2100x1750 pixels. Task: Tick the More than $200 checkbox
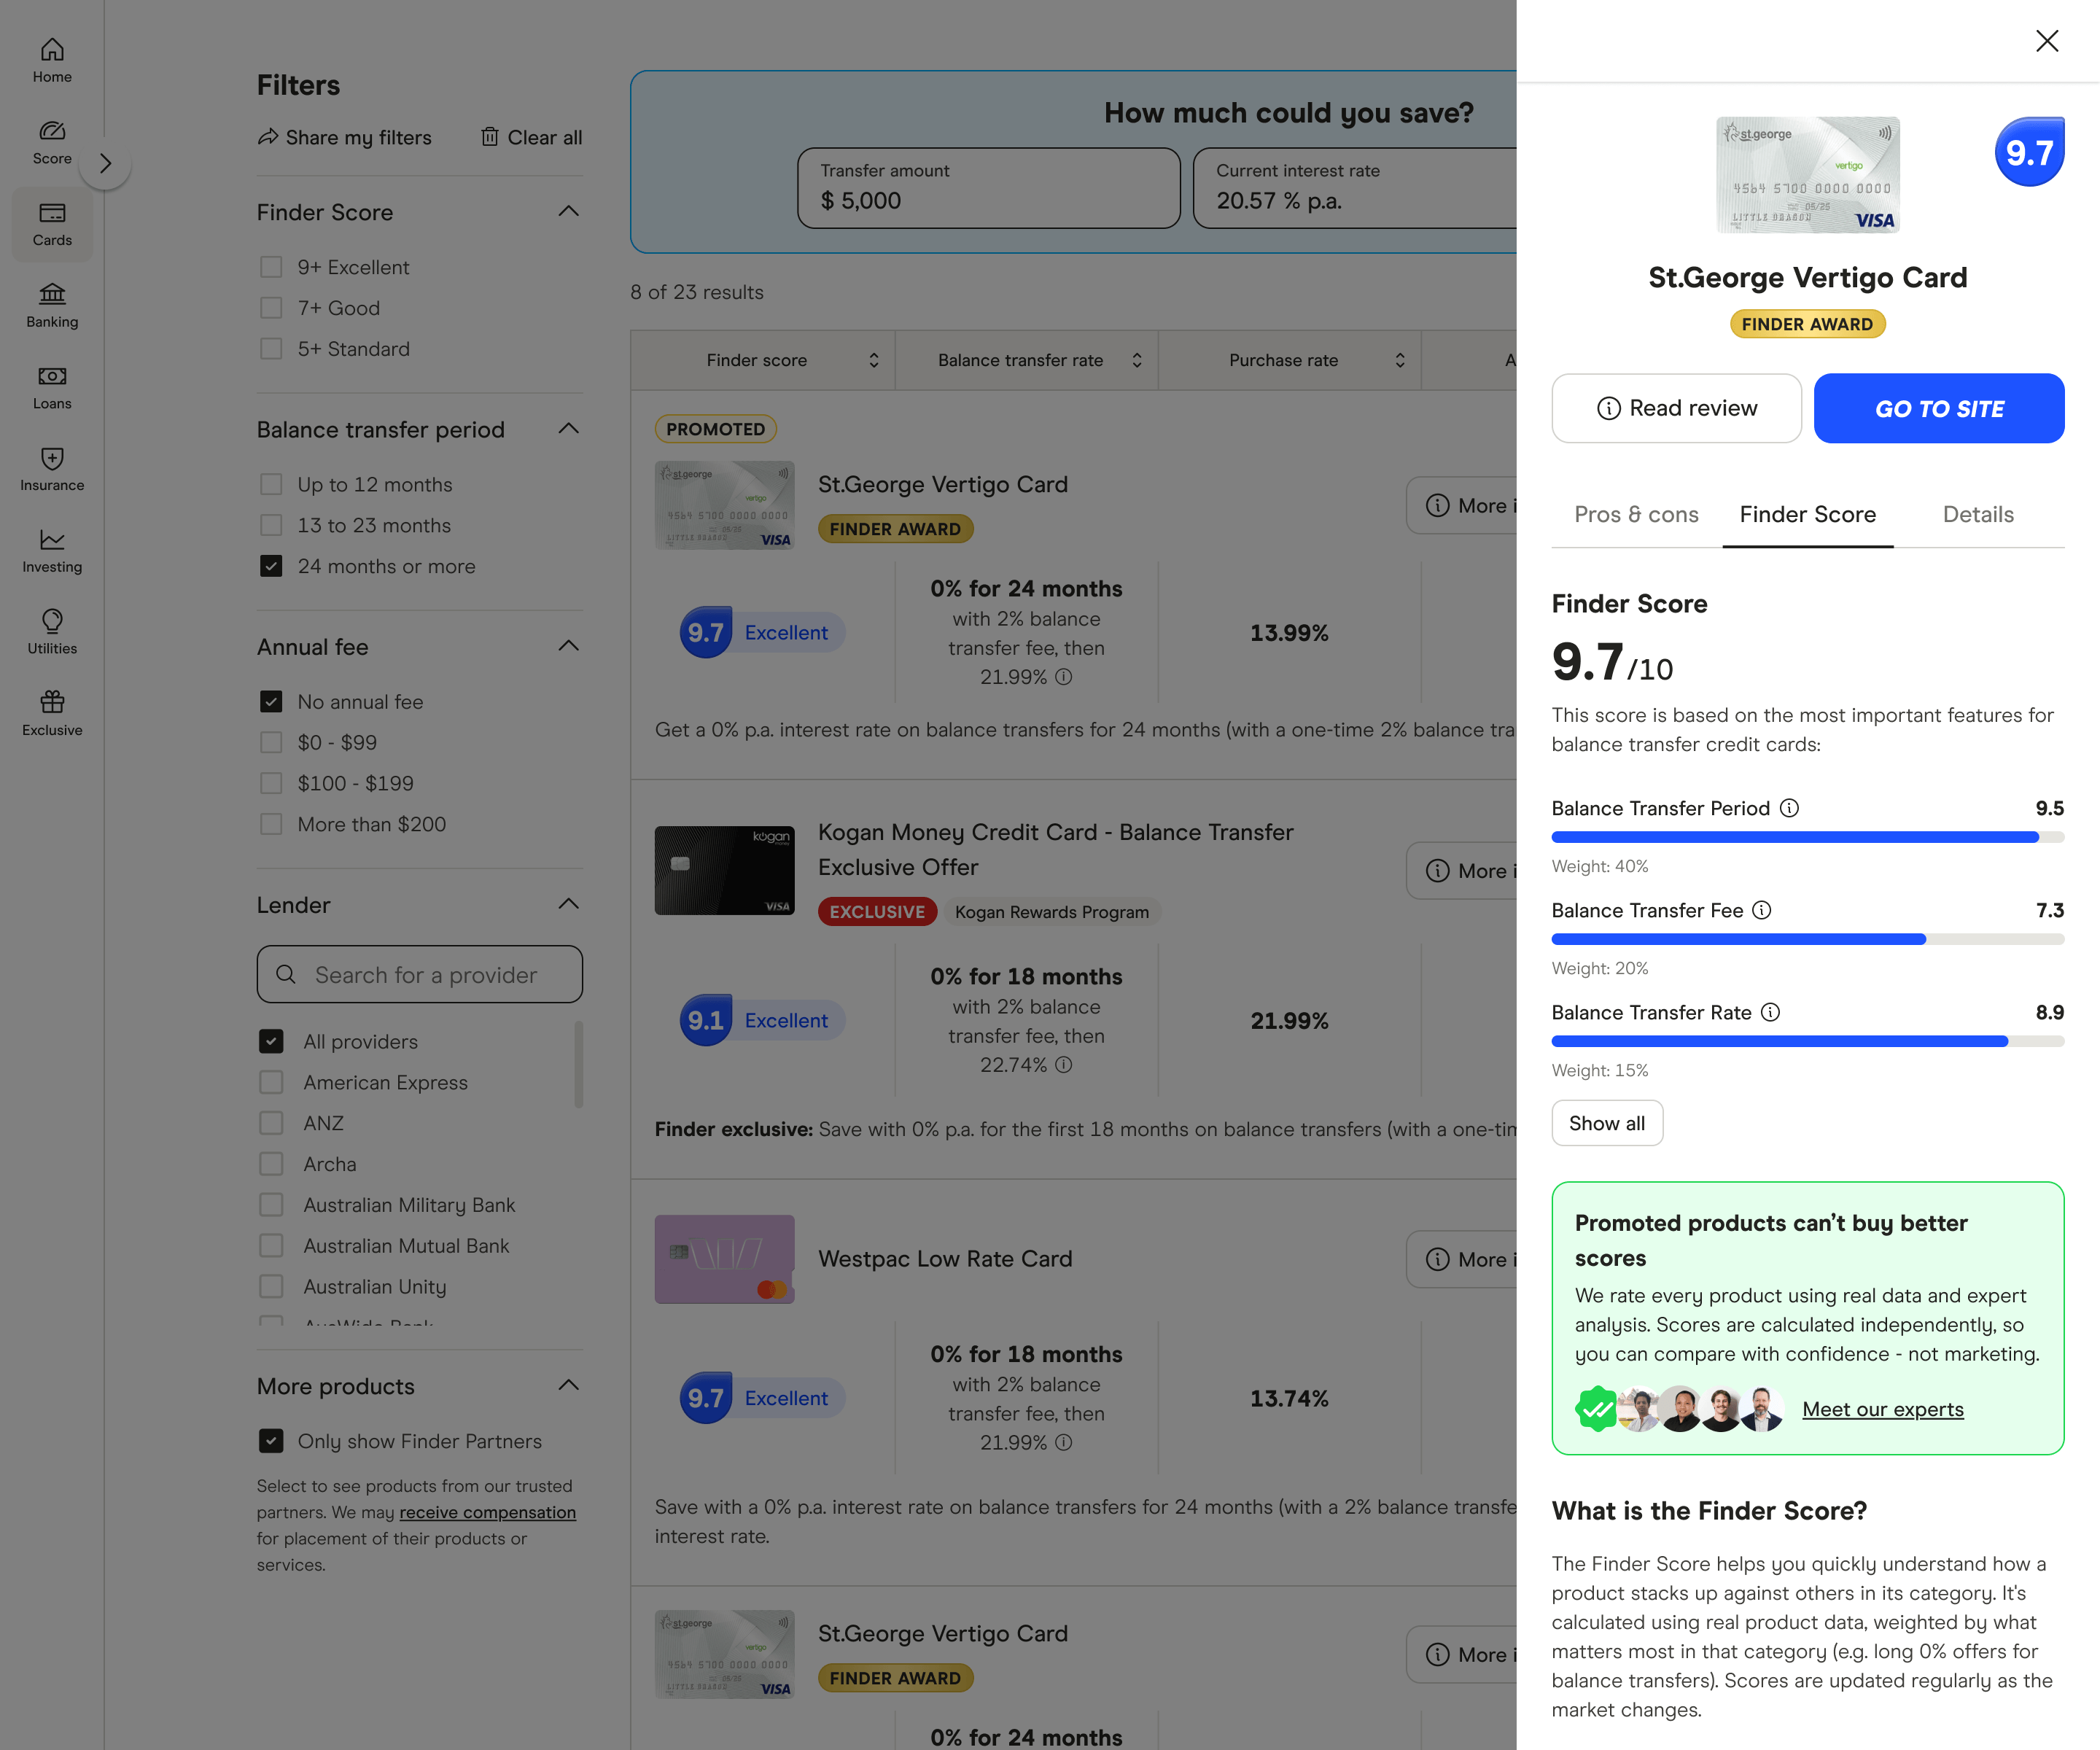[271, 824]
